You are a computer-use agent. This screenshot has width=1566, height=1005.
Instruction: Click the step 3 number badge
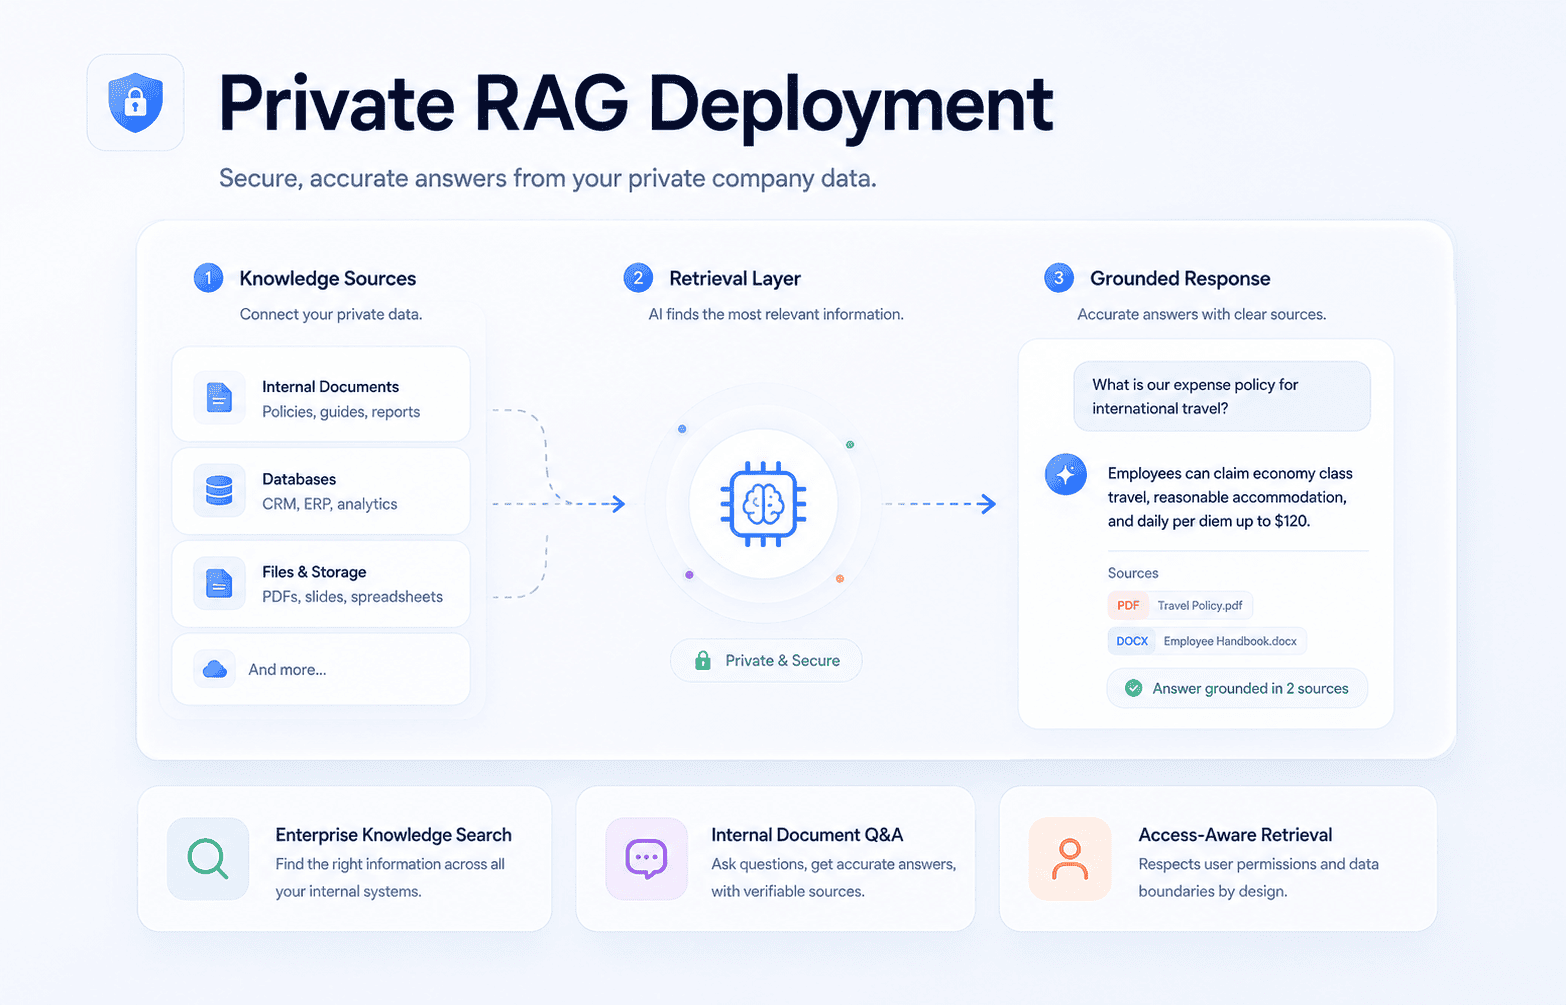1059,278
